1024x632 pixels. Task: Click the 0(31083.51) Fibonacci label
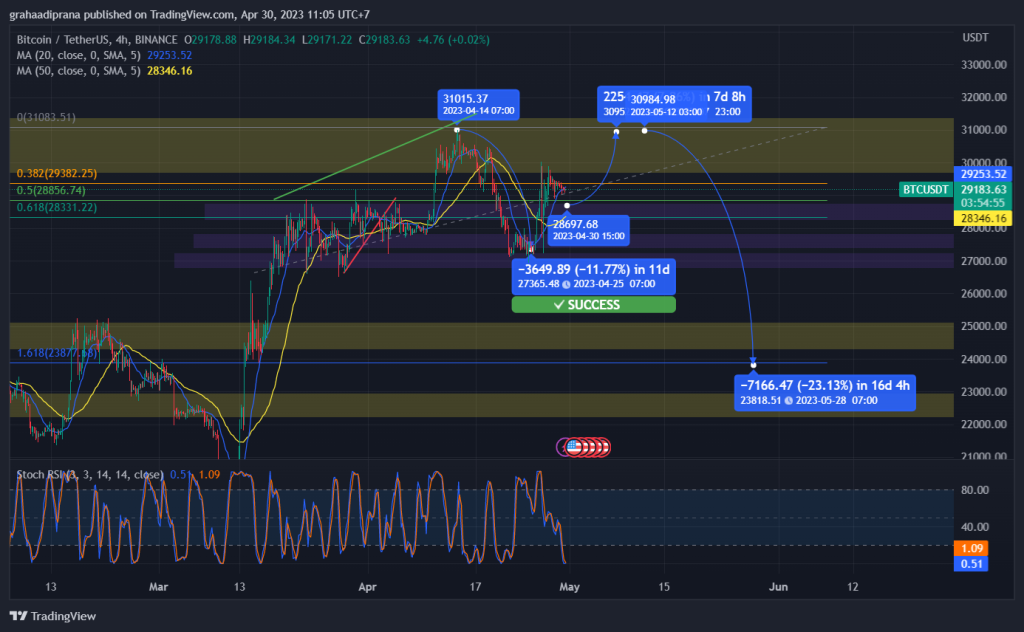pyautogui.click(x=46, y=118)
